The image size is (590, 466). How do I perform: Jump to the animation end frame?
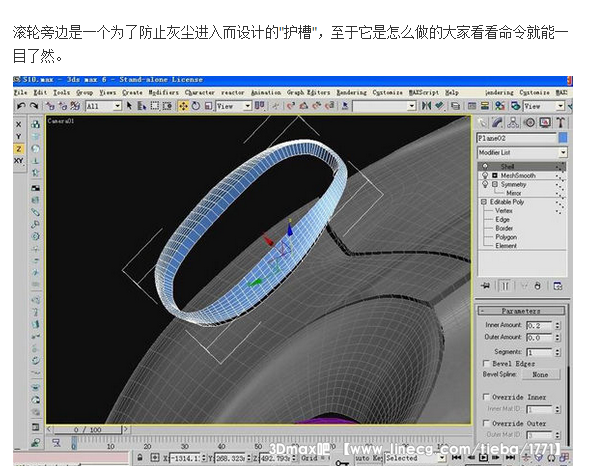[x=510, y=458]
